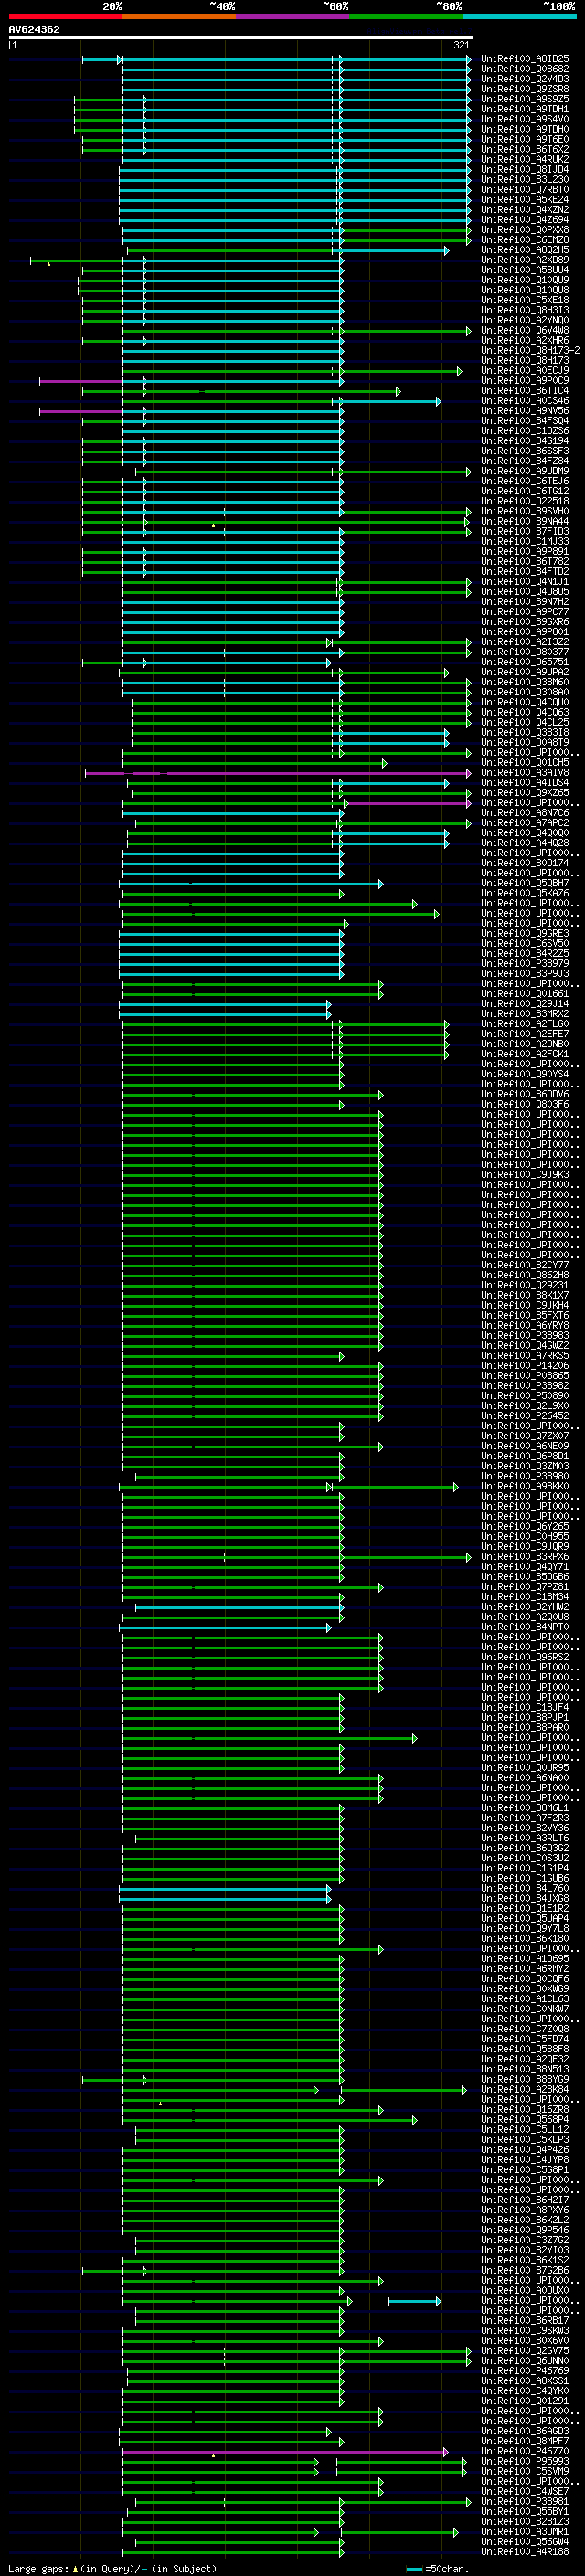This screenshot has height=2576, width=585.
Task: Select the UniRef100_Q9GRE3 label
Action: (525, 934)
